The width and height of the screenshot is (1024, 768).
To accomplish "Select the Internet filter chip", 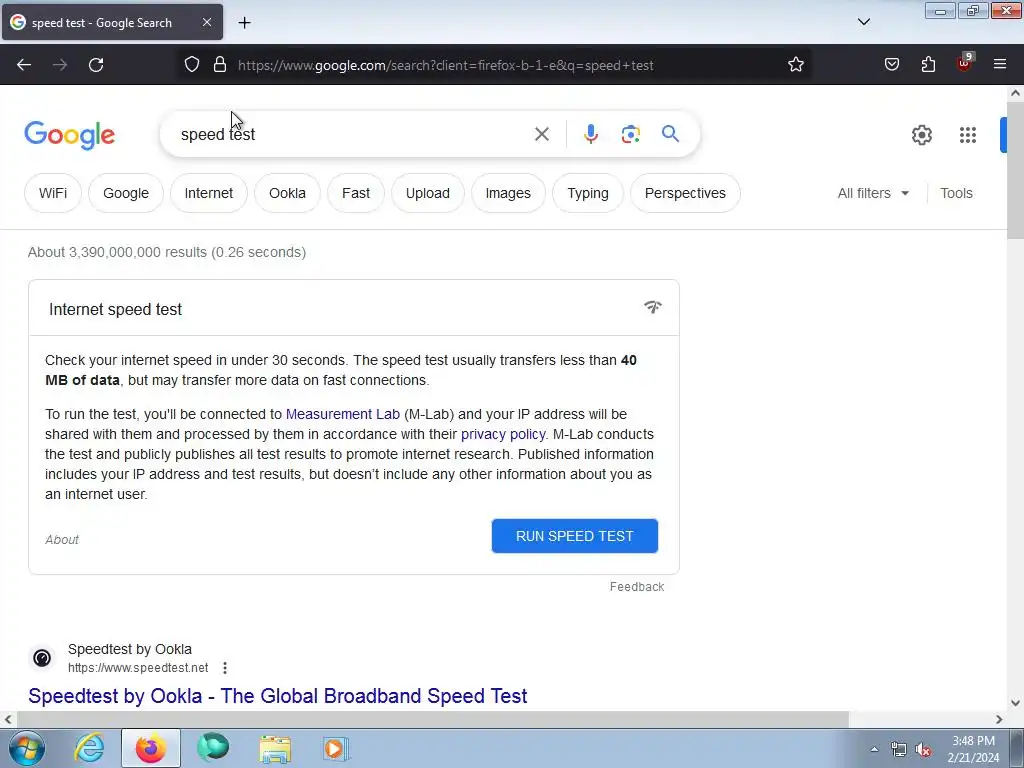I will (209, 193).
